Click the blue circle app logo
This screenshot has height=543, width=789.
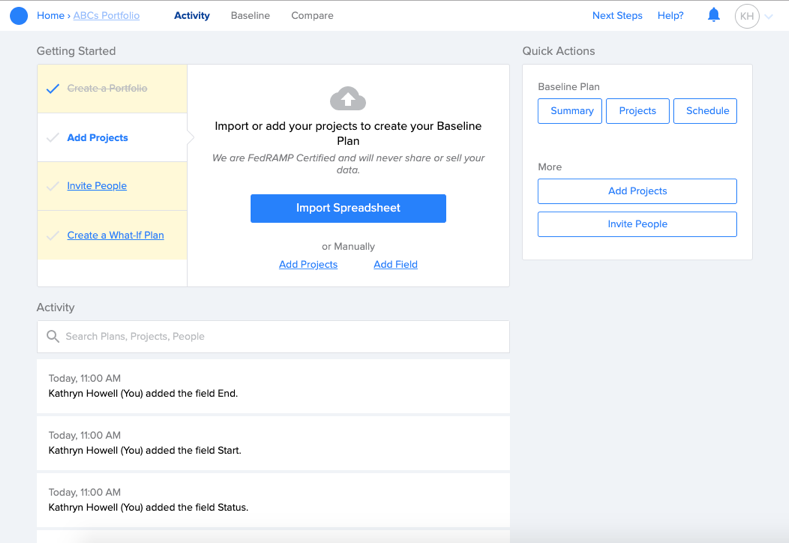(x=19, y=16)
